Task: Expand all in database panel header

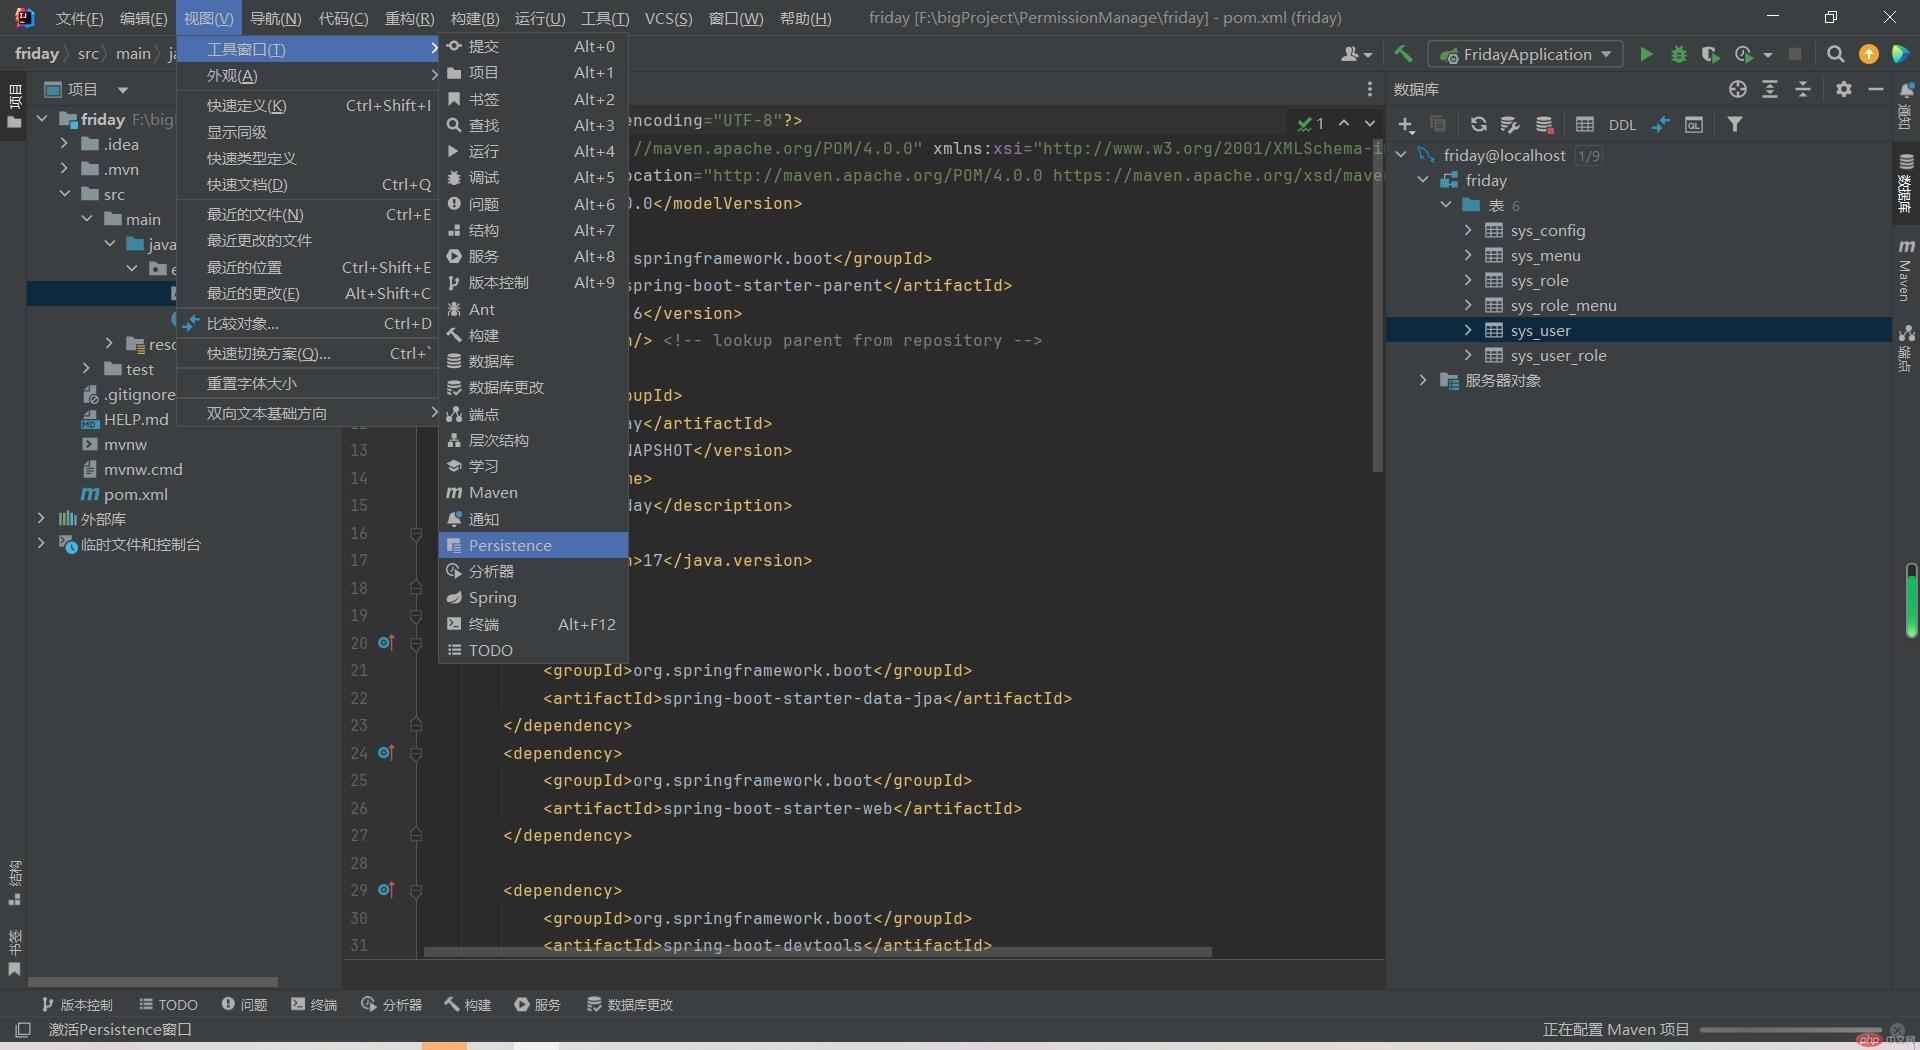Action: (1770, 89)
